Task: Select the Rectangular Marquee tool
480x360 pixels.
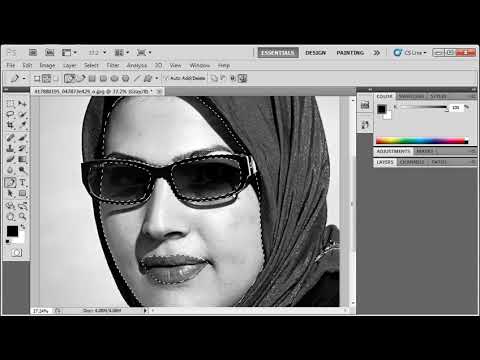Action: [10, 103]
